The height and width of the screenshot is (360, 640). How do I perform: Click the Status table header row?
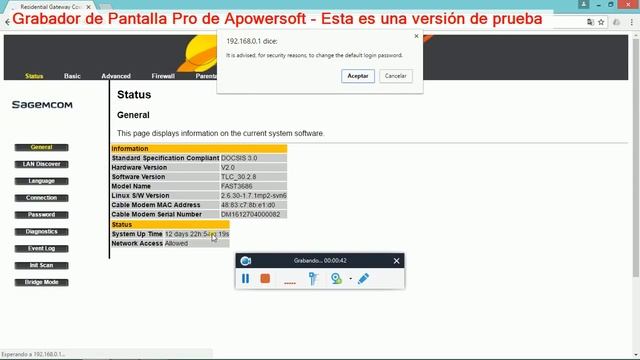pyautogui.click(x=170, y=224)
